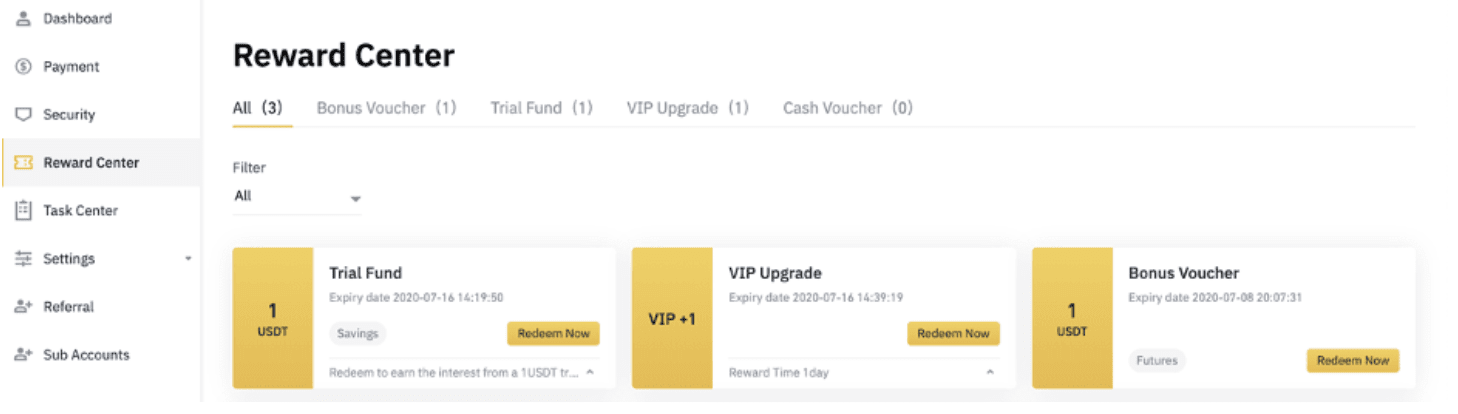This screenshot has height=414, width=1458.
Task: Open the VIP Upgrade tab
Action: pyautogui.click(x=688, y=108)
